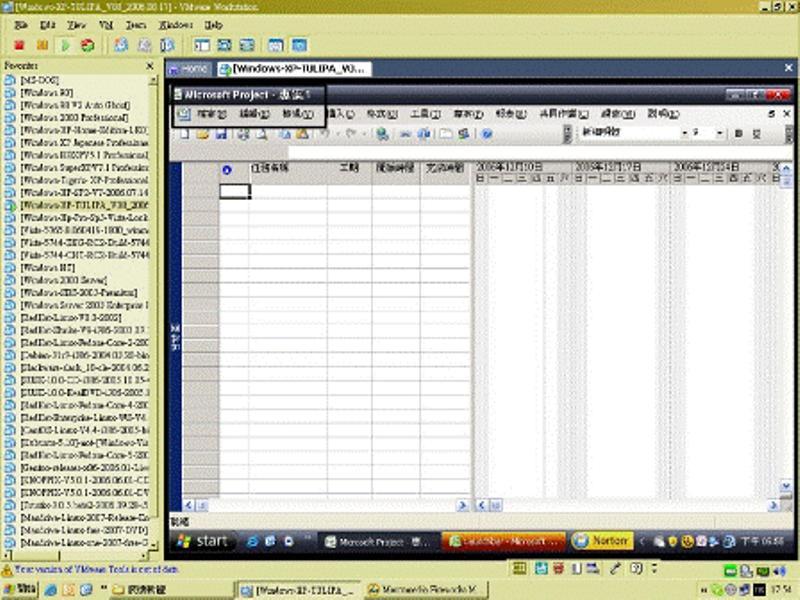Click the Revert to Snapshot icon
The image size is (800, 600).
144,45
